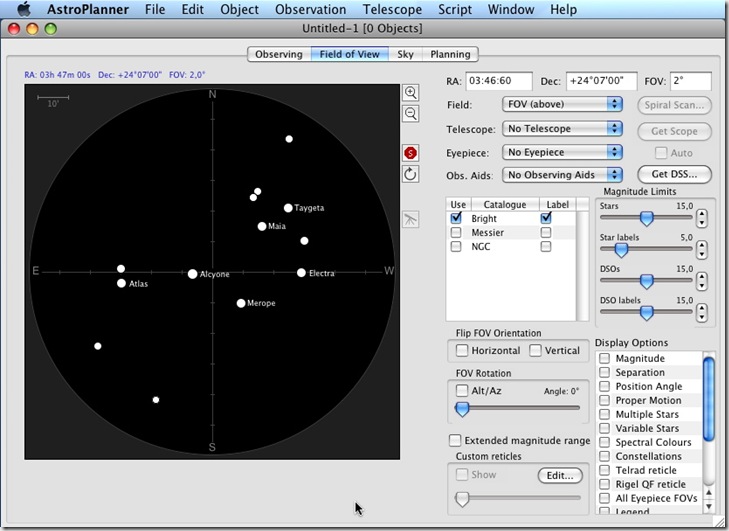The image size is (729, 531).
Task: Click the RA input field
Action: (x=499, y=81)
